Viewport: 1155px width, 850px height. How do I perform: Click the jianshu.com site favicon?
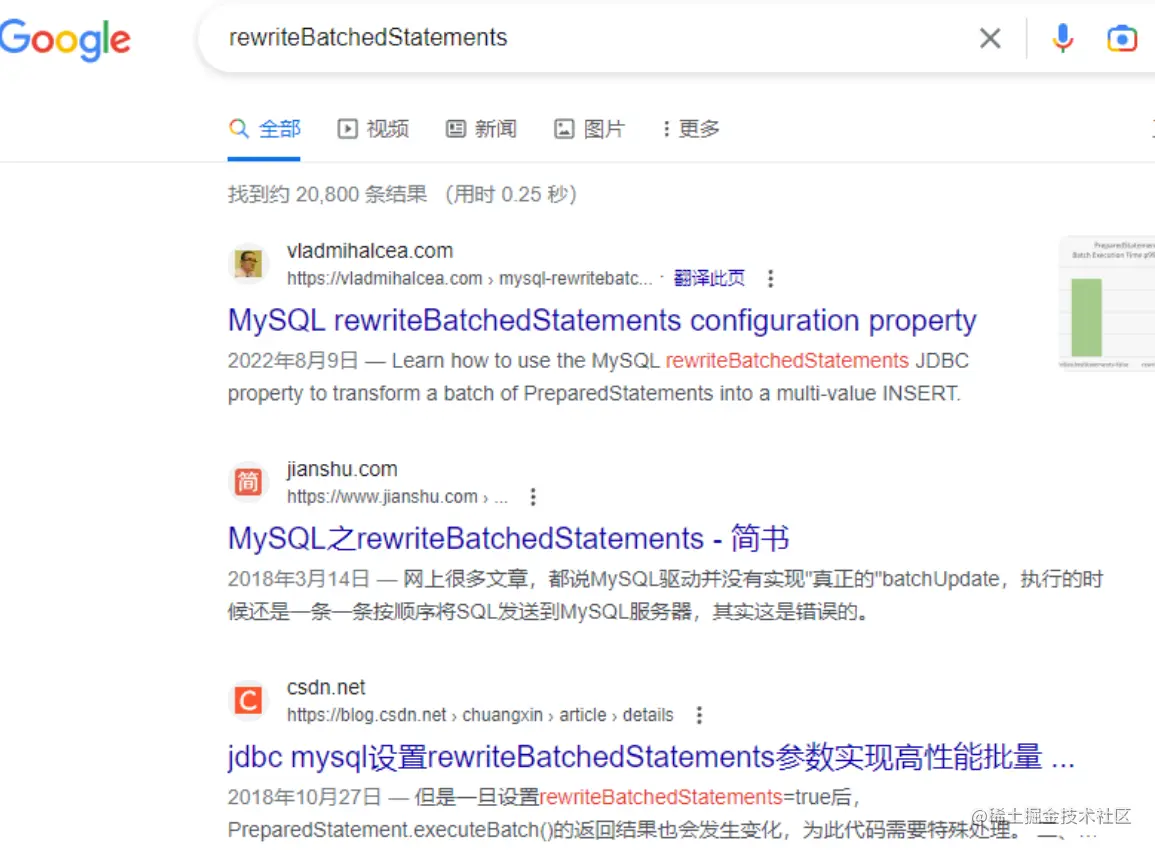[248, 482]
